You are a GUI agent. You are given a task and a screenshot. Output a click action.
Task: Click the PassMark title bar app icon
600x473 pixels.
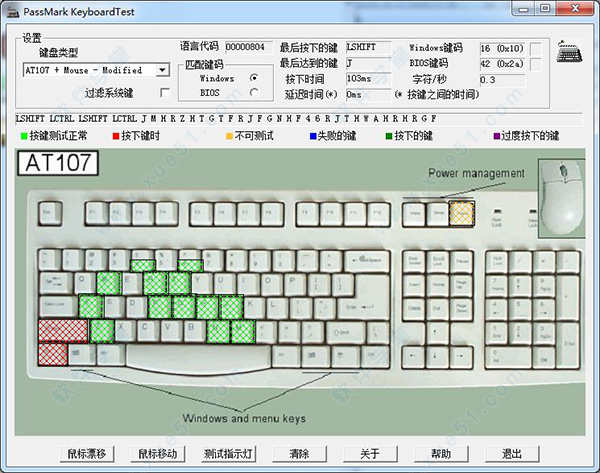tap(13, 11)
